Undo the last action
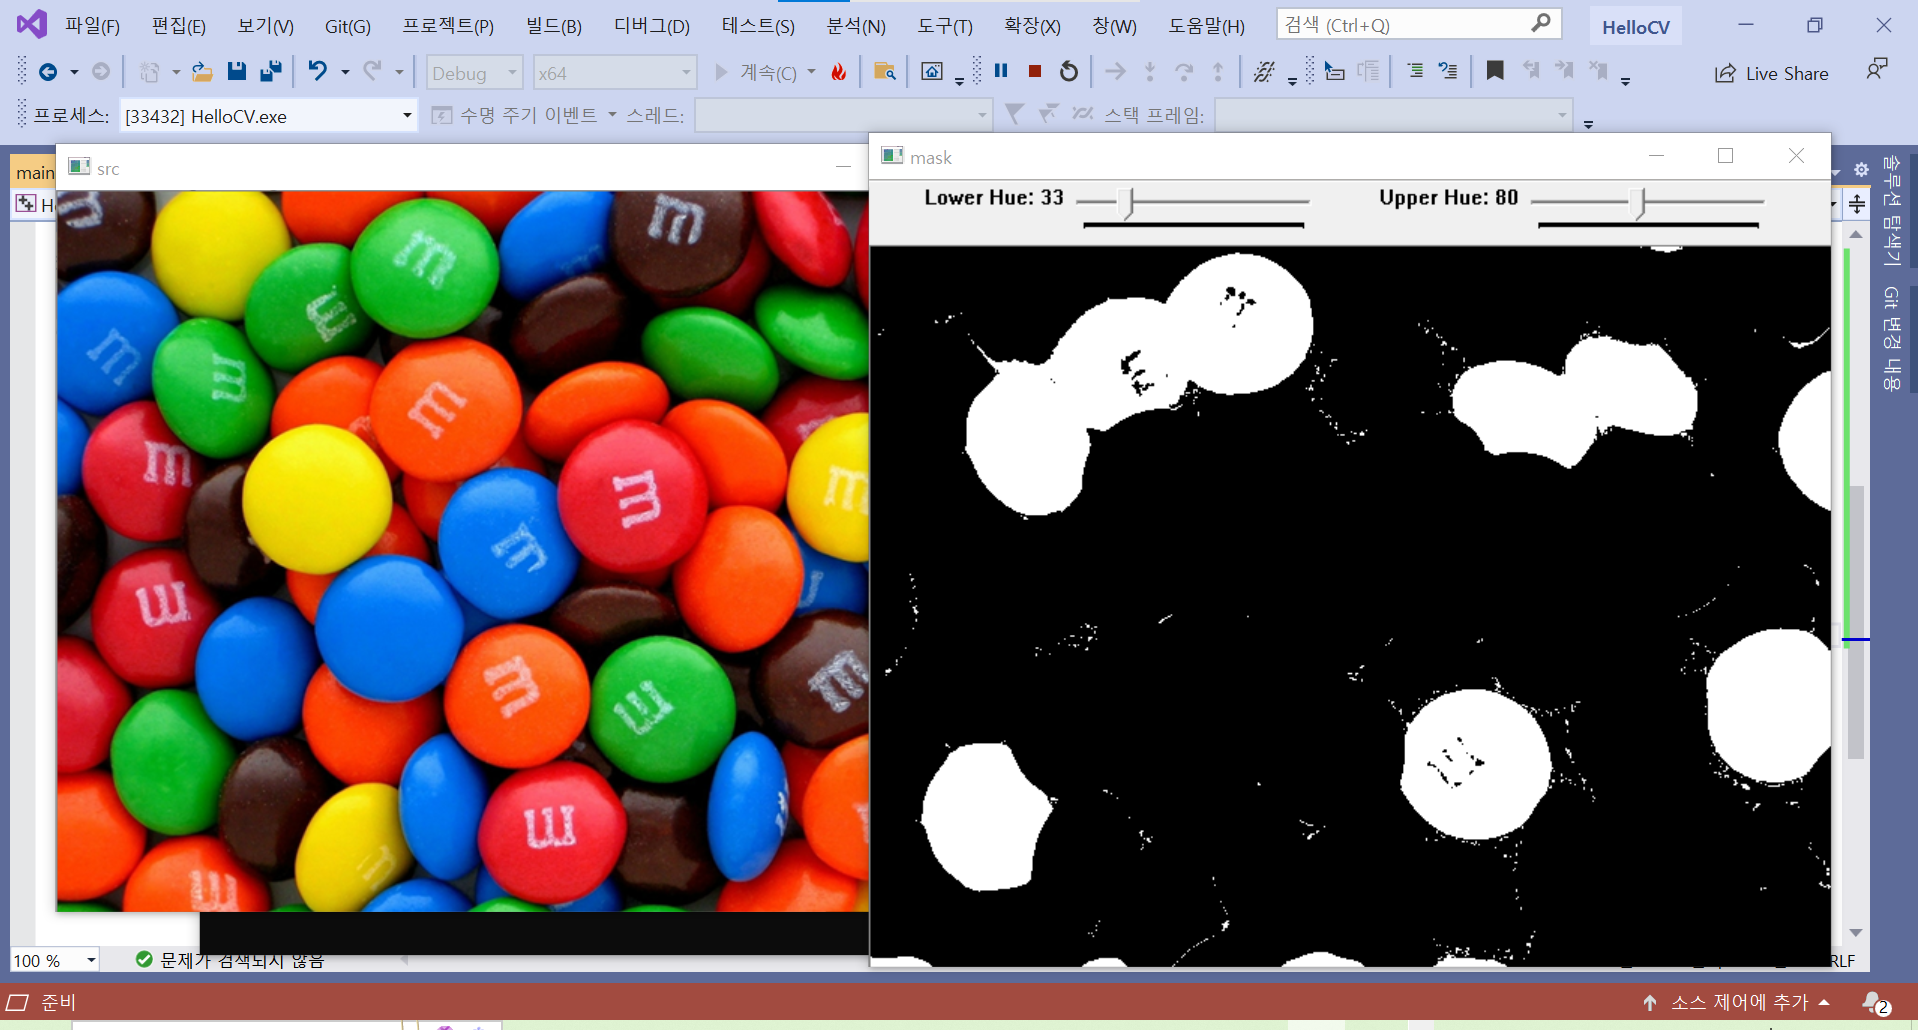Image resolution: width=1918 pixels, height=1030 pixels. [x=317, y=72]
